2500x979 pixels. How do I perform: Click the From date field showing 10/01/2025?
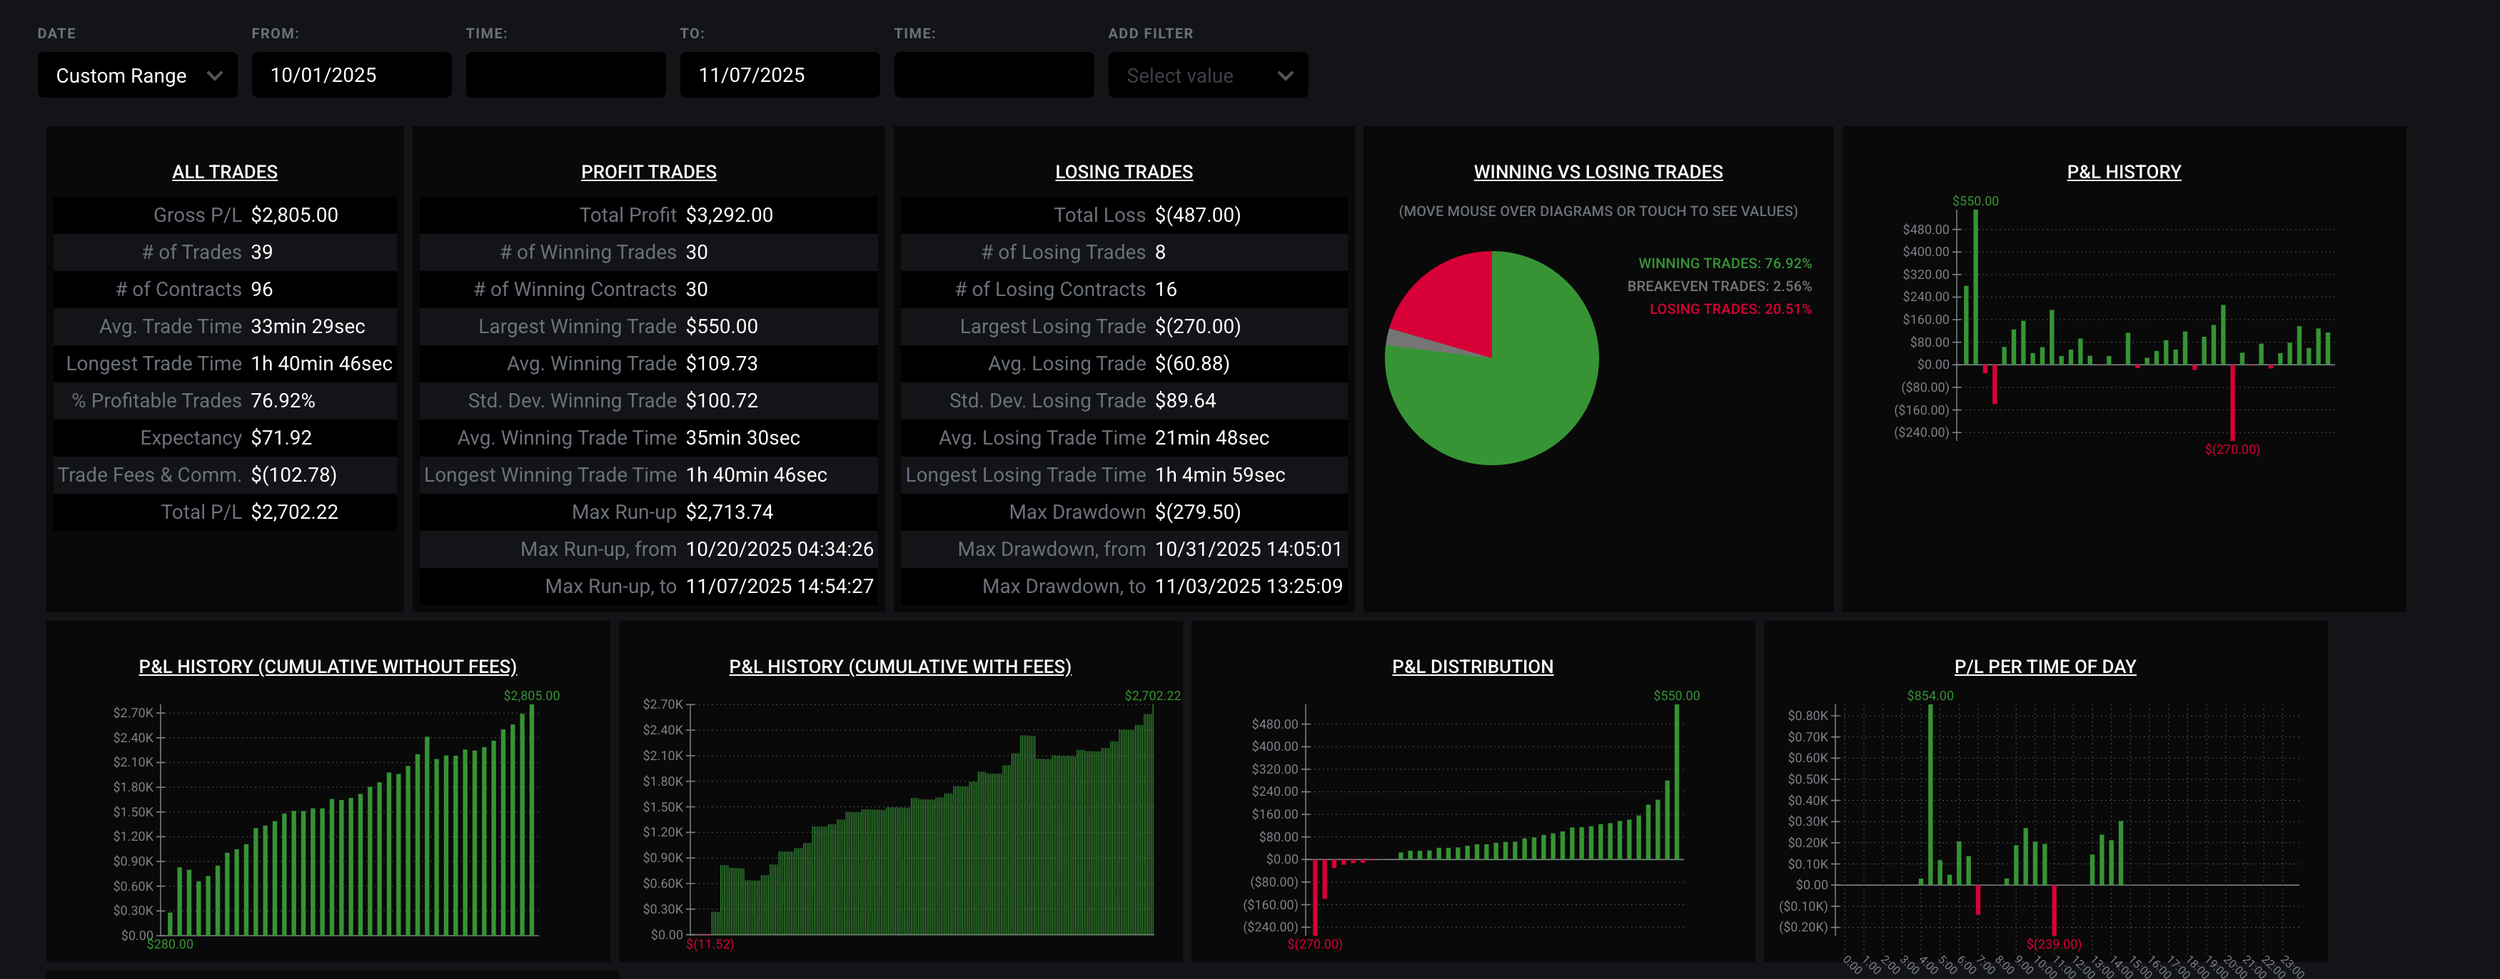tap(350, 74)
